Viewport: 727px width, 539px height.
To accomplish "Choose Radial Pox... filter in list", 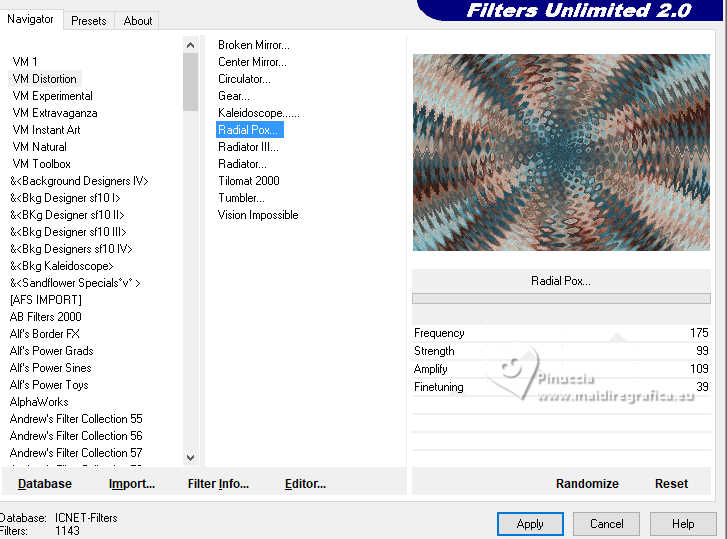I will pyautogui.click(x=249, y=130).
